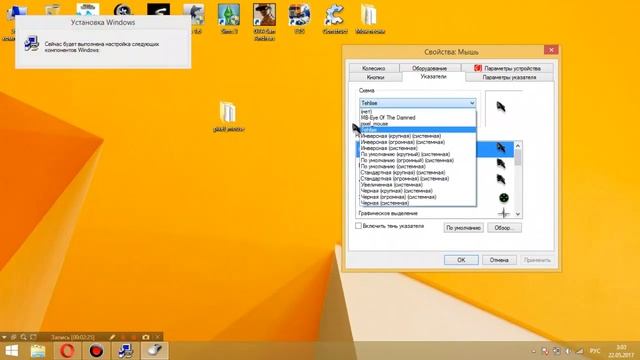
Task: Choose Черная (системная) scheme
Action: pyautogui.click(x=418, y=203)
